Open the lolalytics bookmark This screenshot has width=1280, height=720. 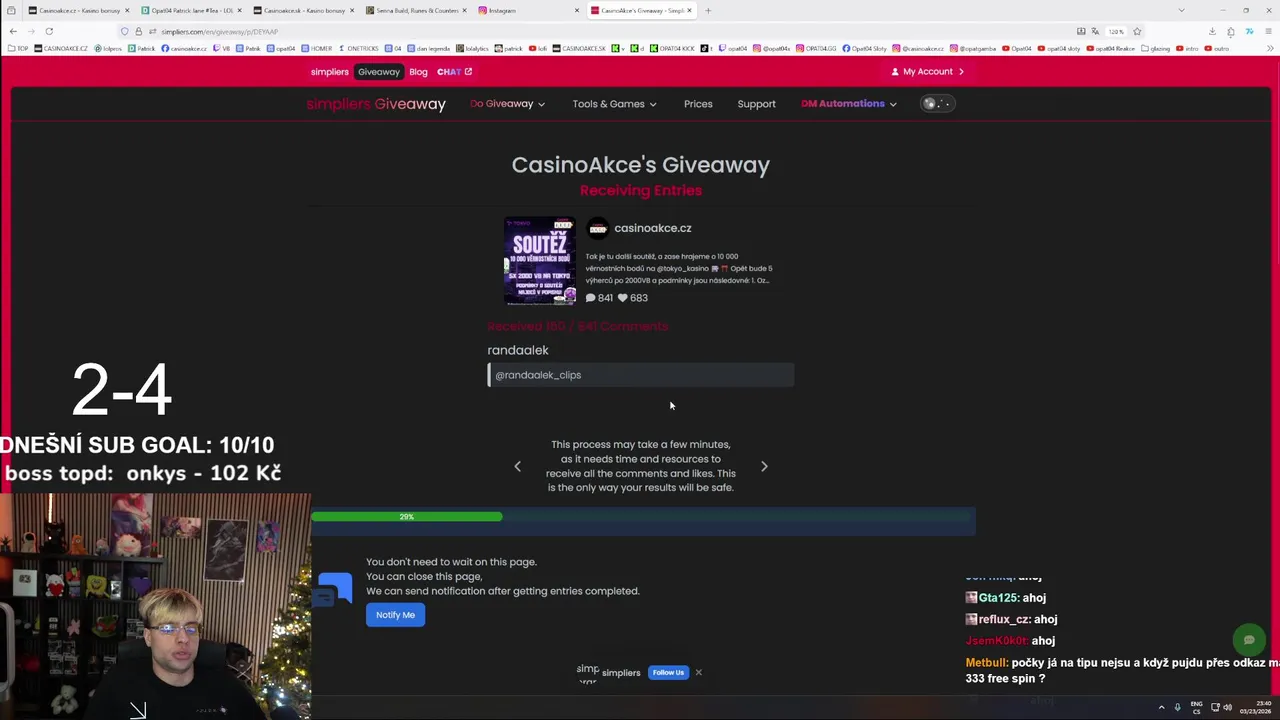click(471, 48)
